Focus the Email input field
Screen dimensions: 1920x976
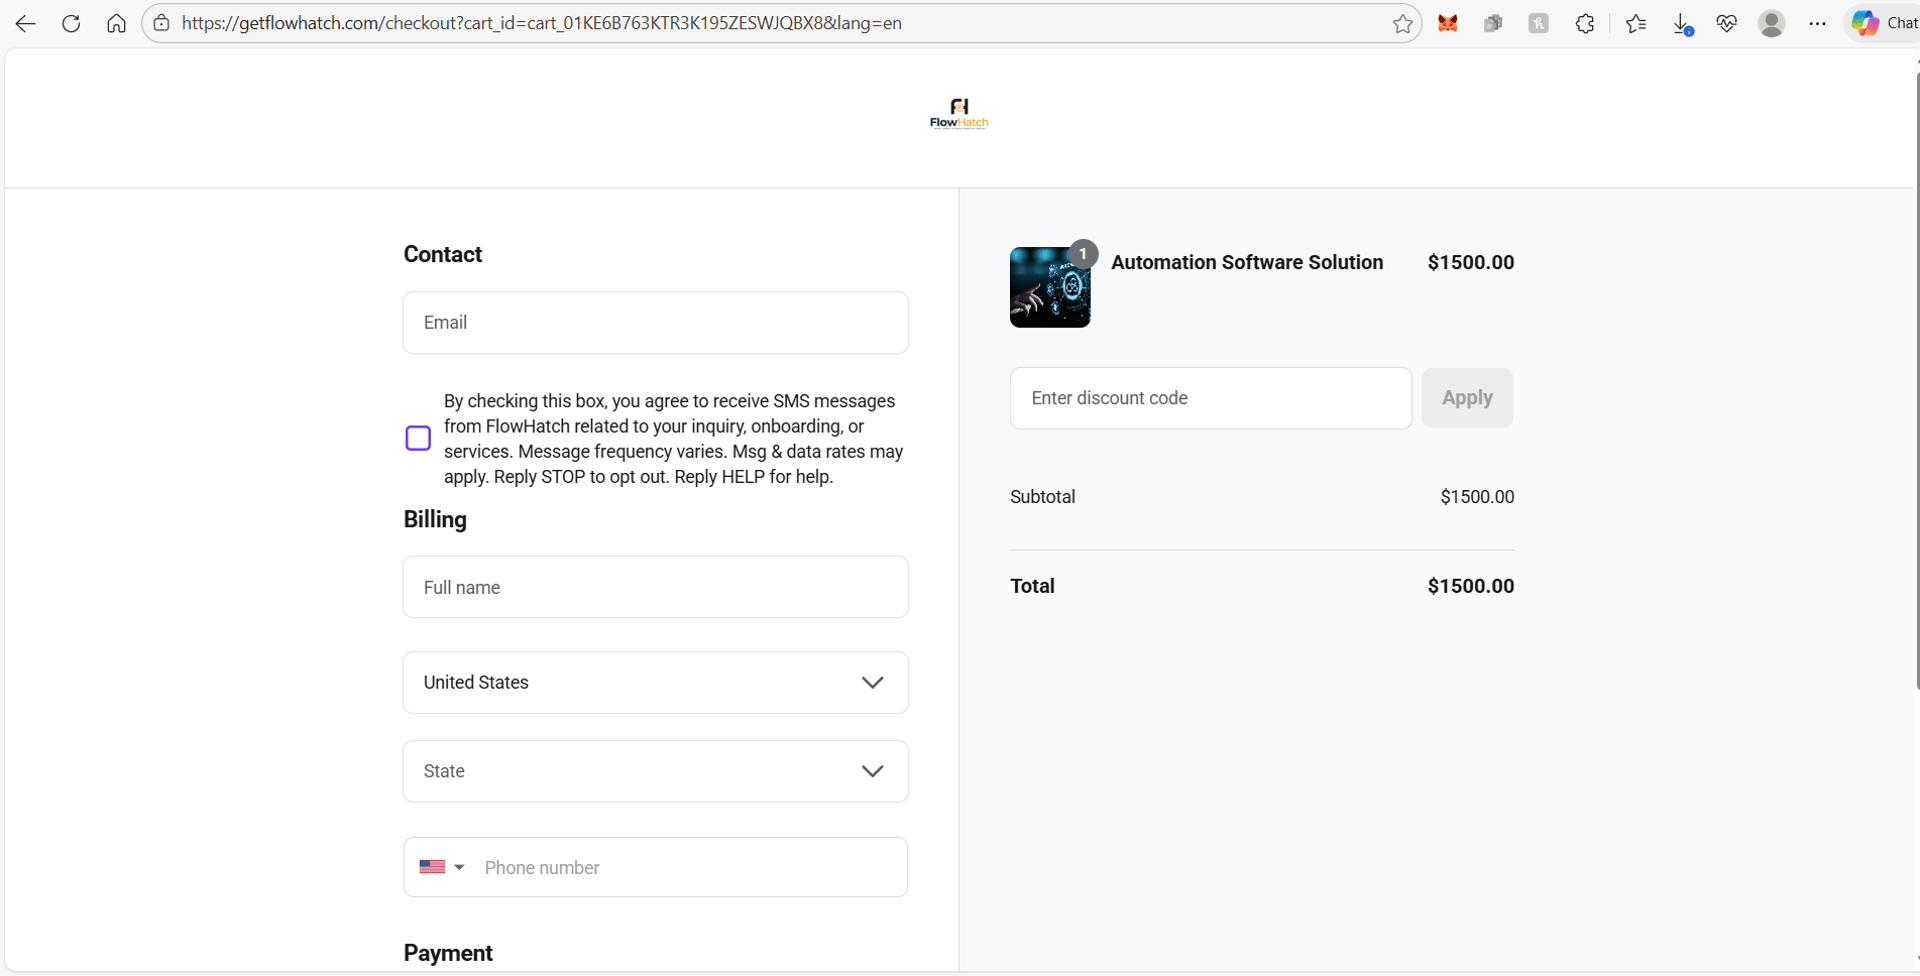pyautogui.click(x=655, y=323)
